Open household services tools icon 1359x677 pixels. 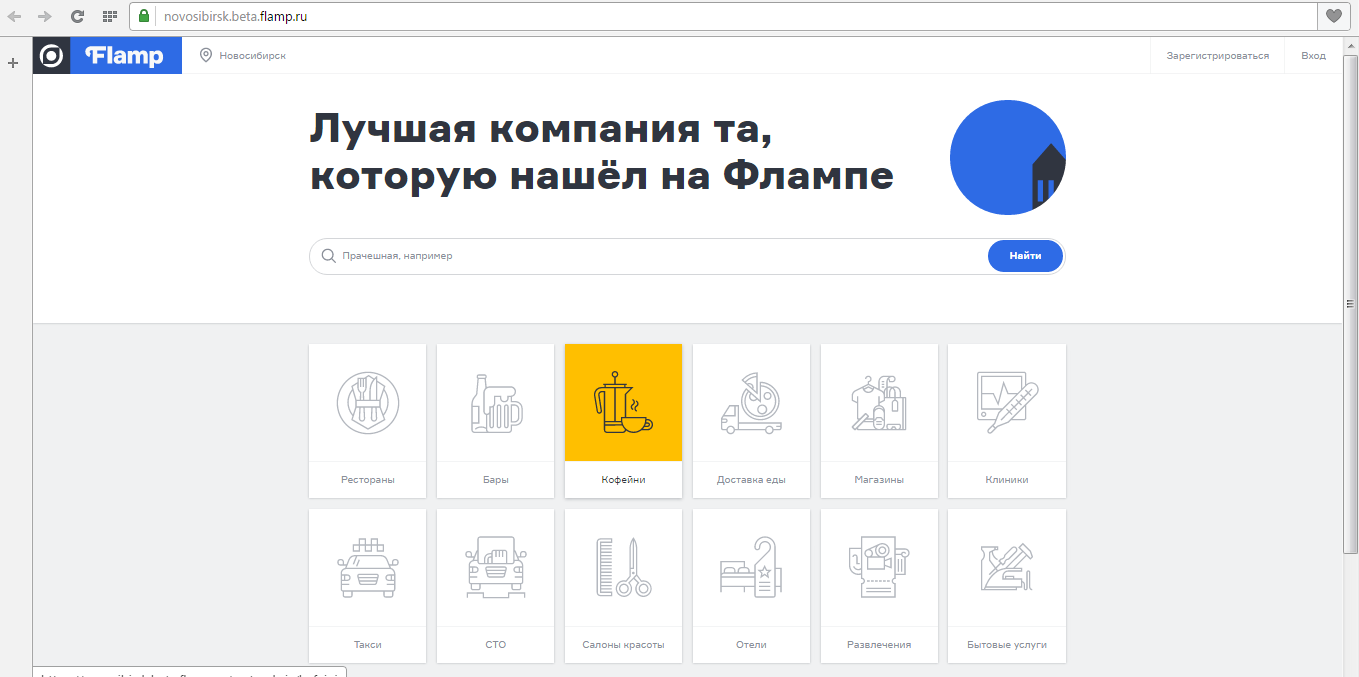coord(1007,568)
